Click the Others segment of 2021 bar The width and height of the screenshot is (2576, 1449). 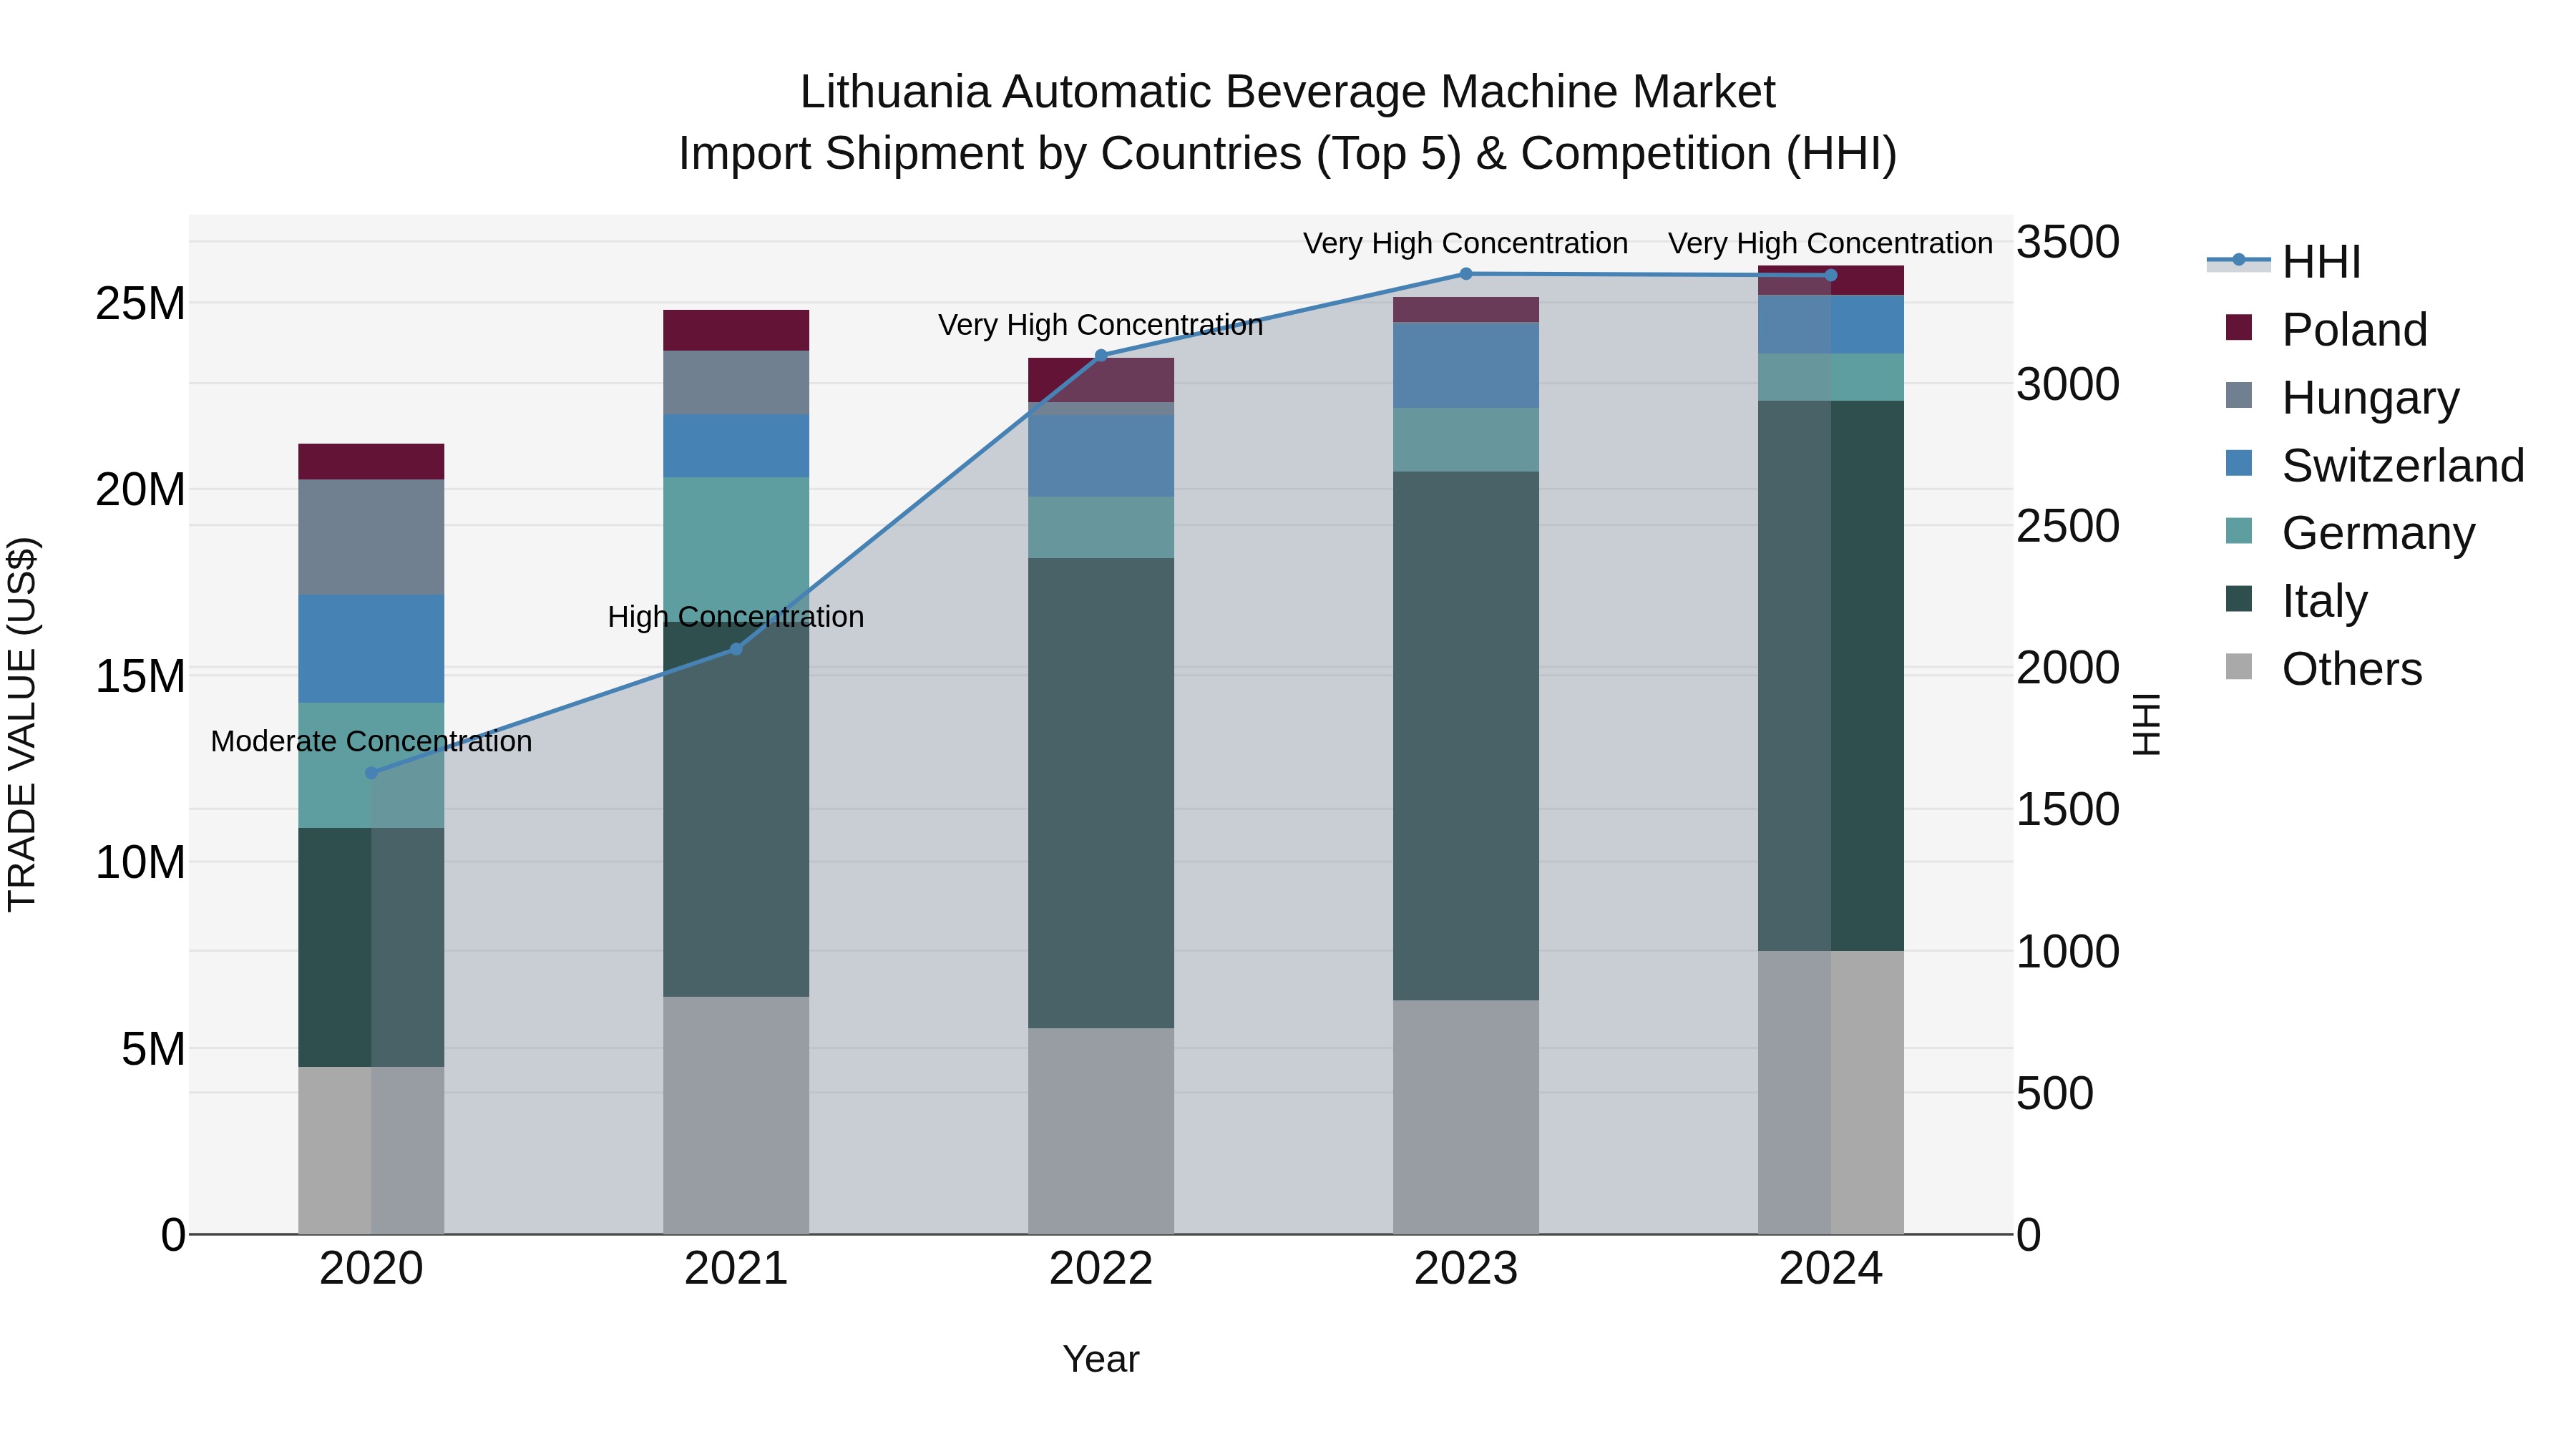click(736, 1115)
